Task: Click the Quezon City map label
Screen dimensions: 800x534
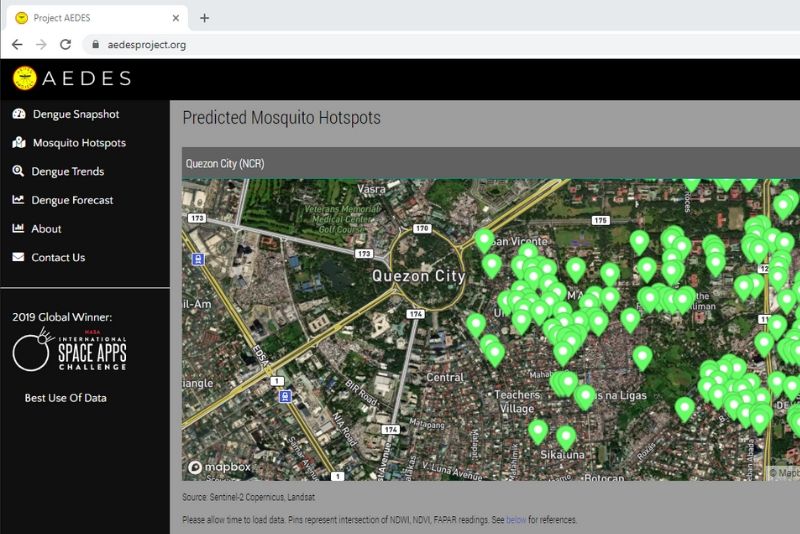Action: tap(418, 276)
